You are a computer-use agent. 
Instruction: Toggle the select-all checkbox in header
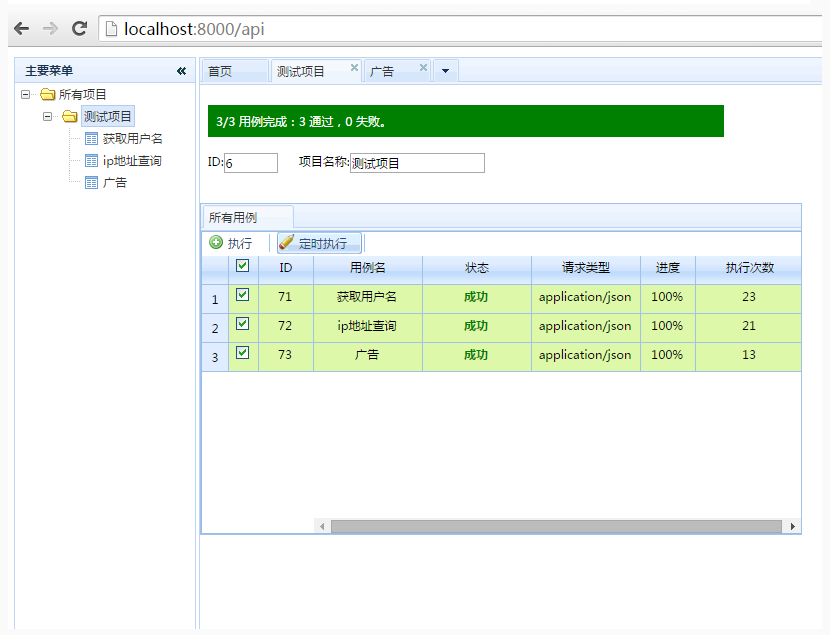pos(242,266)
